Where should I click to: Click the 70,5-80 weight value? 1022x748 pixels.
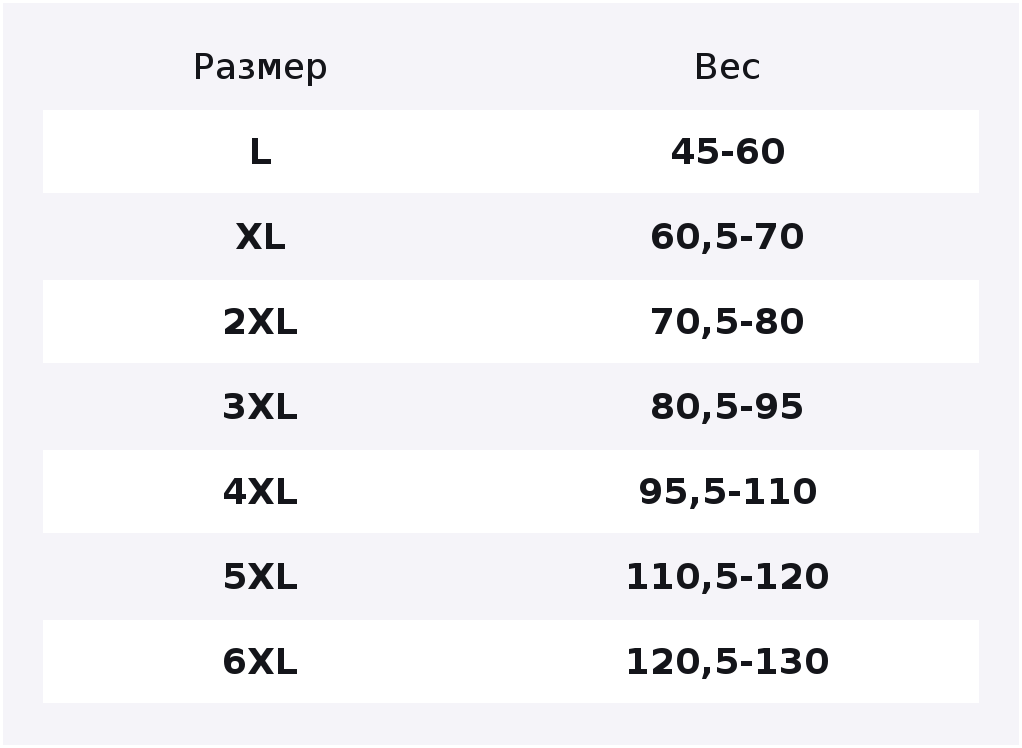point(727,322)
